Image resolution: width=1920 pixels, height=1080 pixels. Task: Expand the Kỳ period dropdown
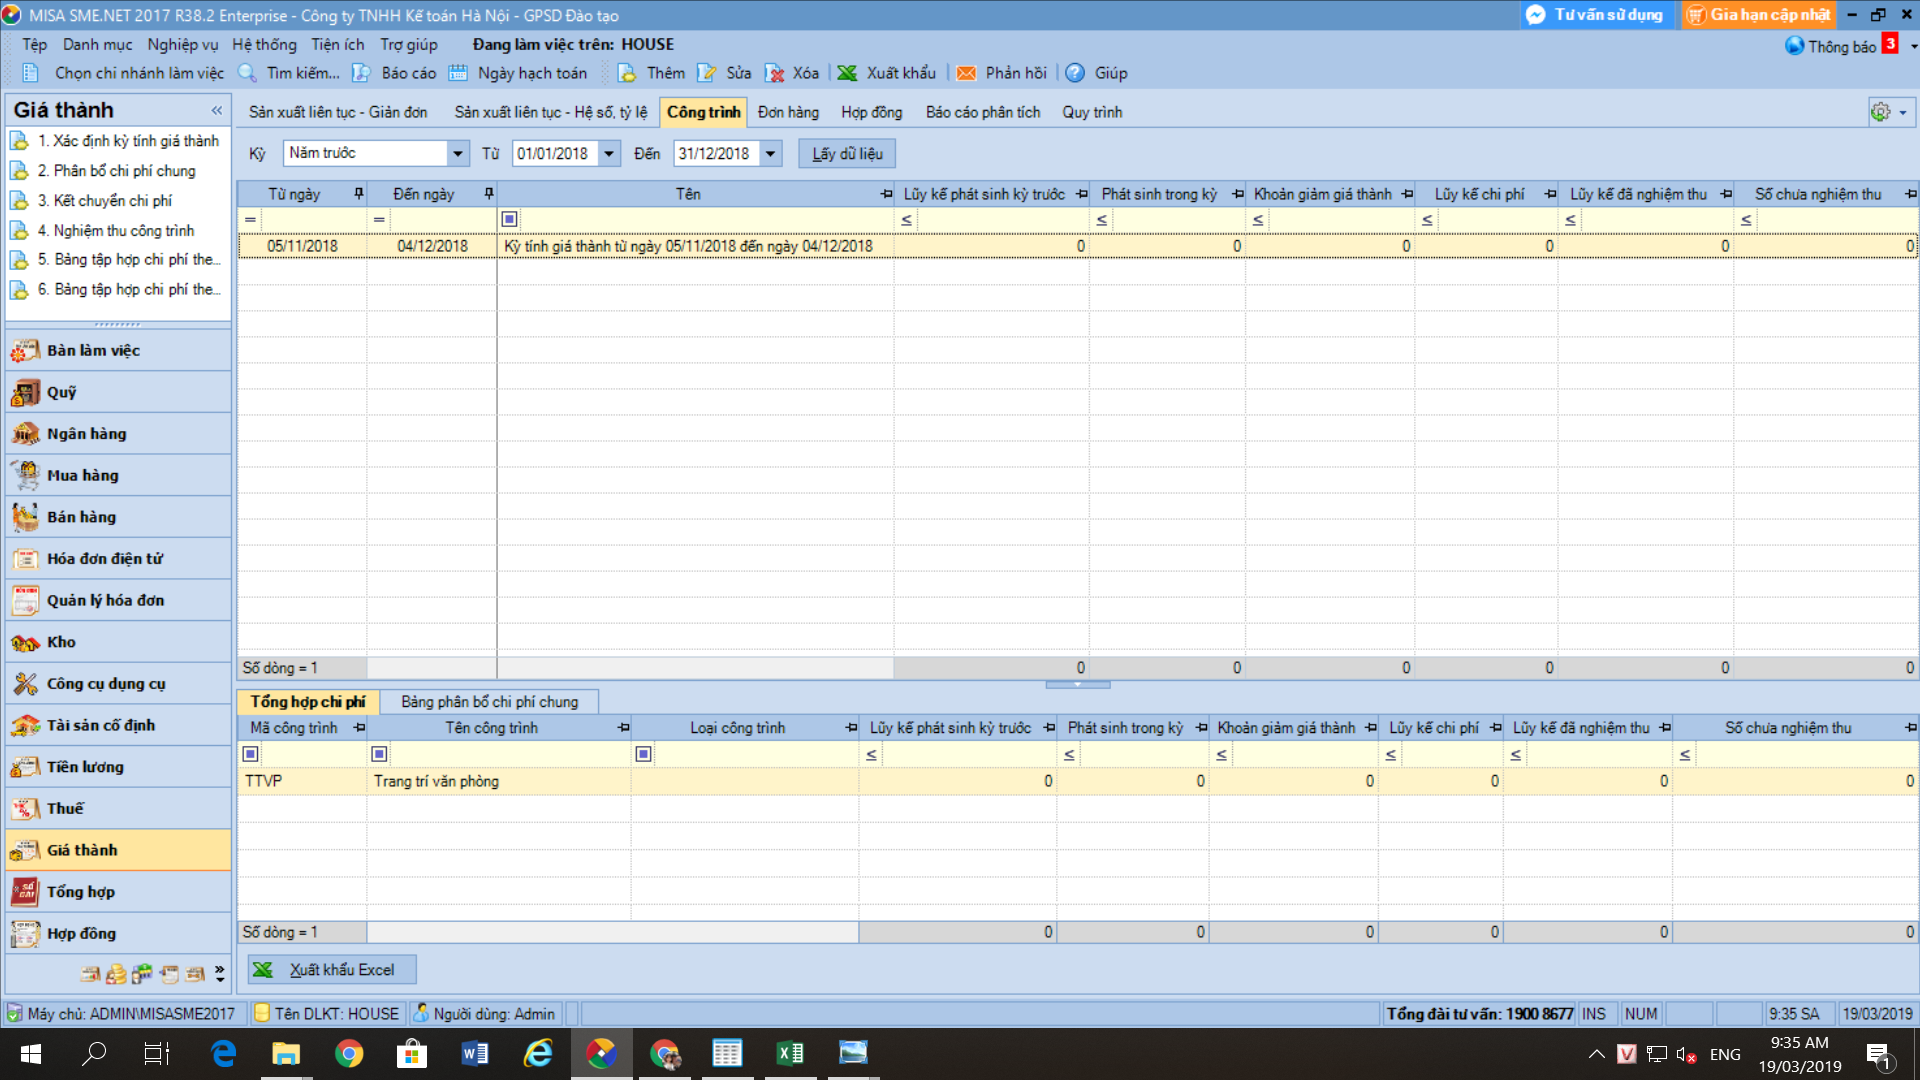point(457,153)
